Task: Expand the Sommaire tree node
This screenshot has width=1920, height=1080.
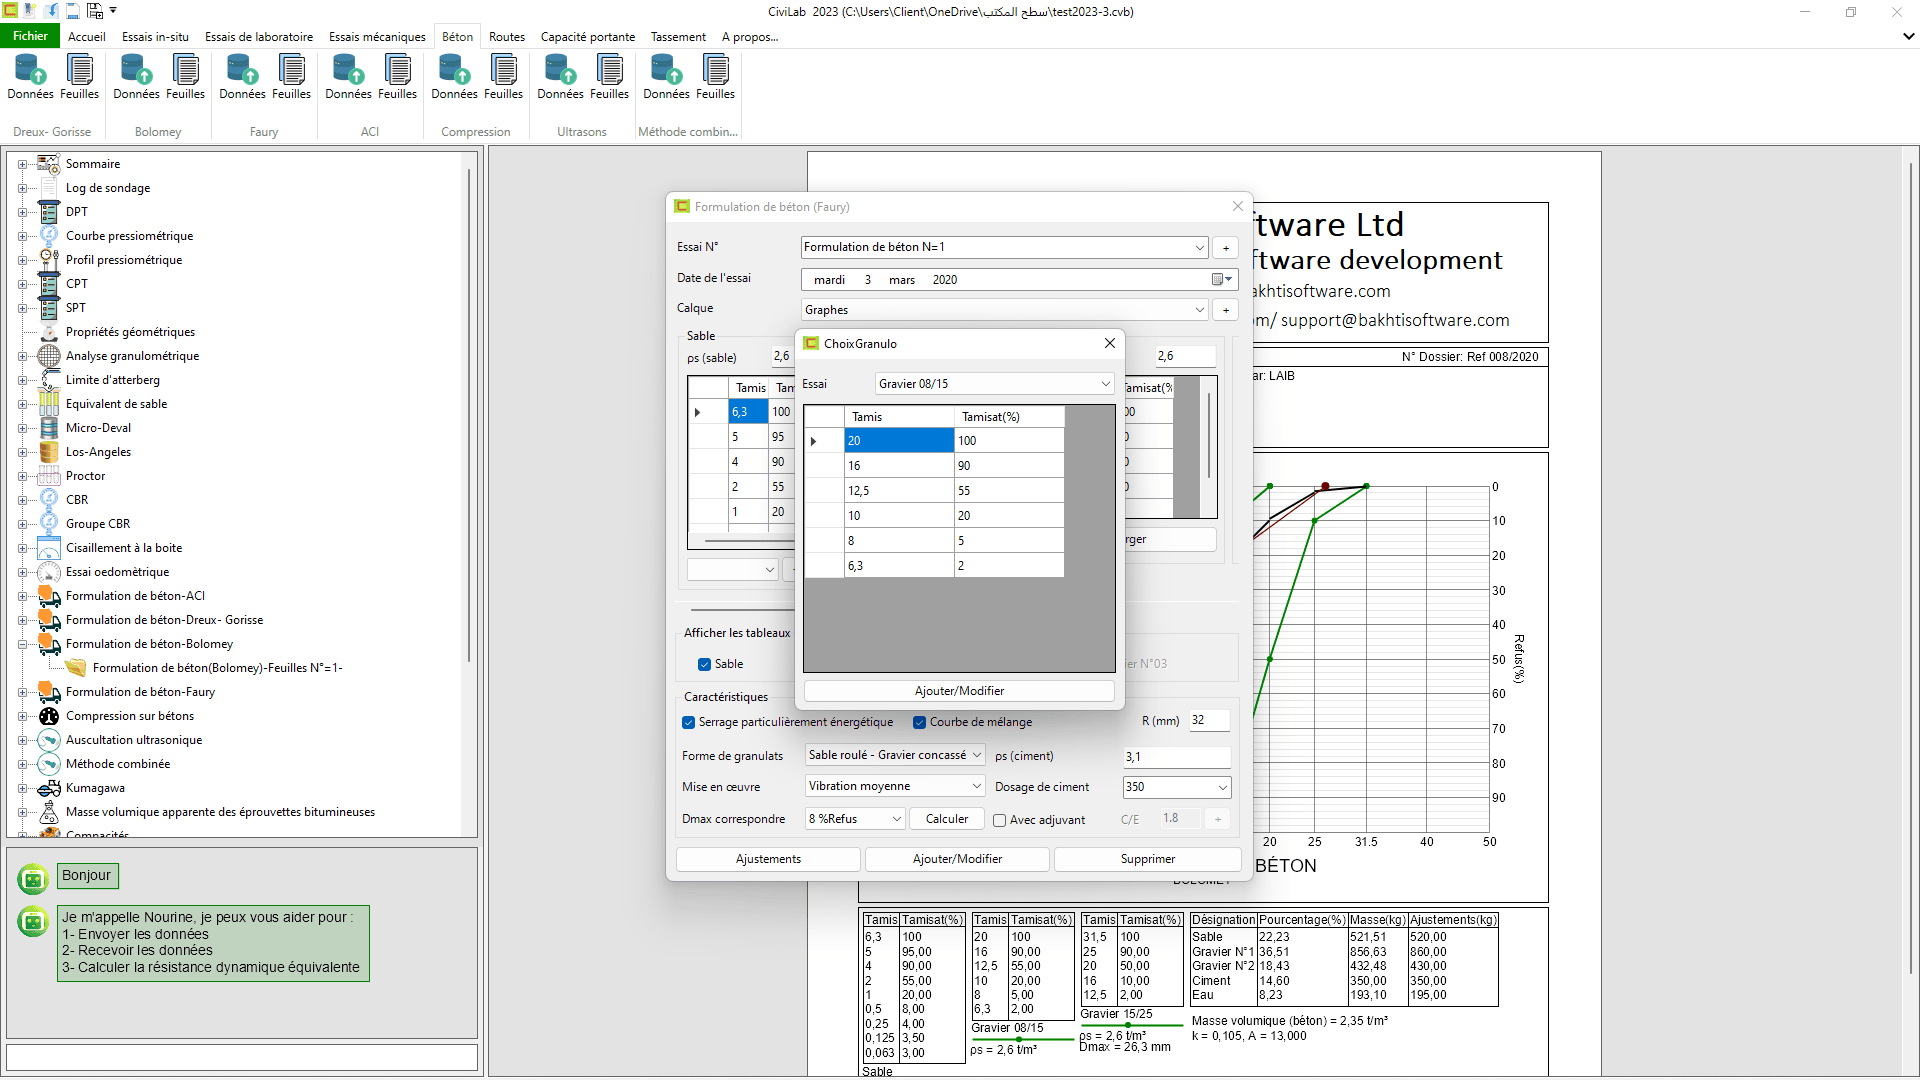Action: pyautogui.click(x=22, y=164)
